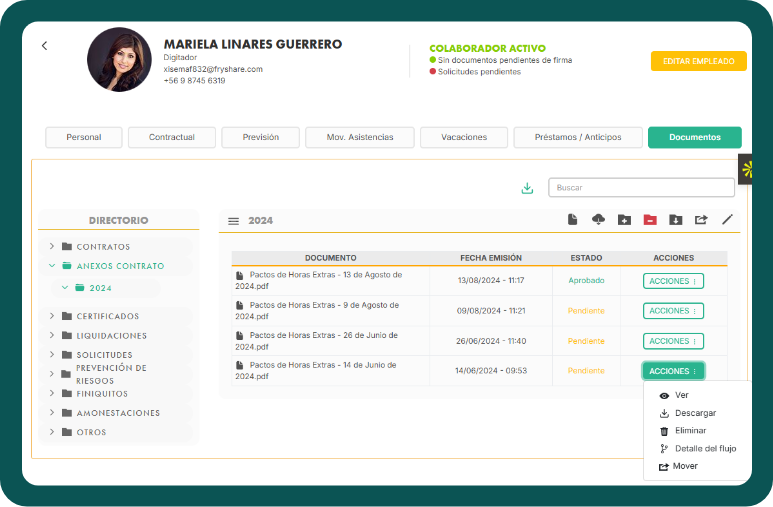Screen dimensions: 773x507
Task: Click the new document file icon
Action: 573,220
